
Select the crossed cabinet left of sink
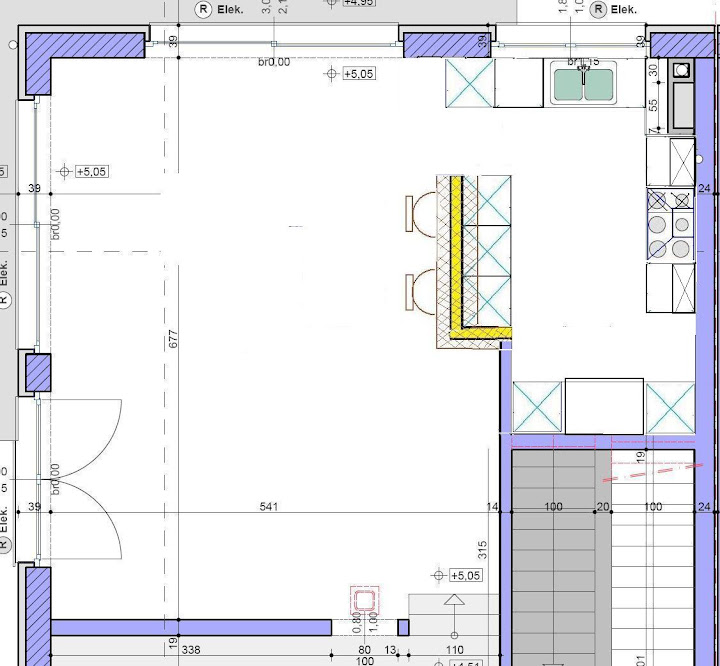pos(469,83)
